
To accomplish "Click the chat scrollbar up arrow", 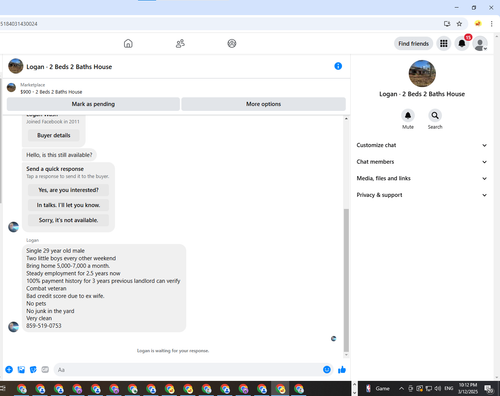I will tap(346, 119).
